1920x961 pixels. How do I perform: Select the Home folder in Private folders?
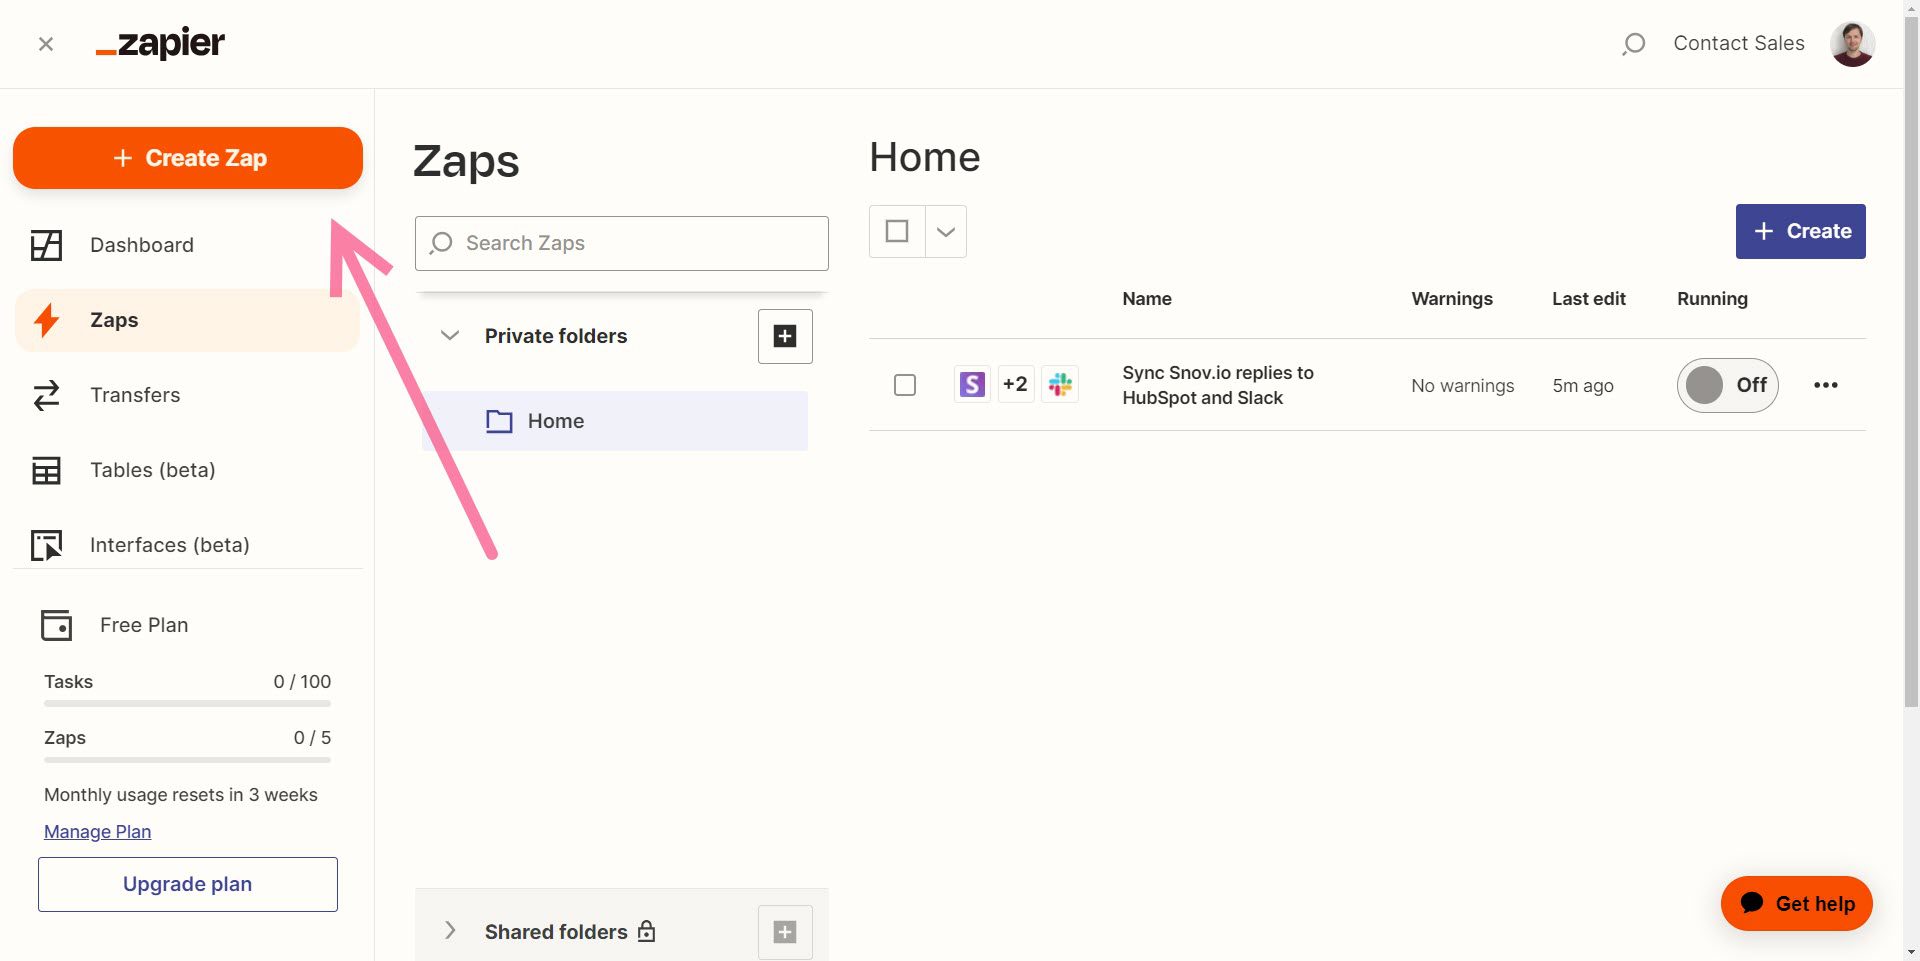615,421
